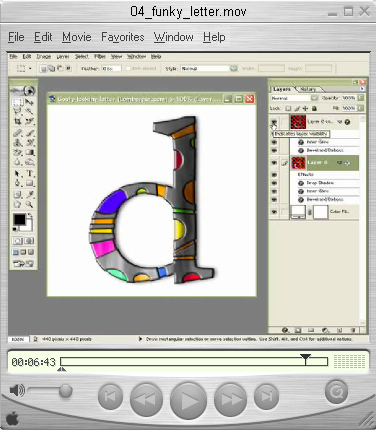Toggle visibility eye of top Layer 0 copy
Viewport: 376px width, 430px height.
coord(274,122)
